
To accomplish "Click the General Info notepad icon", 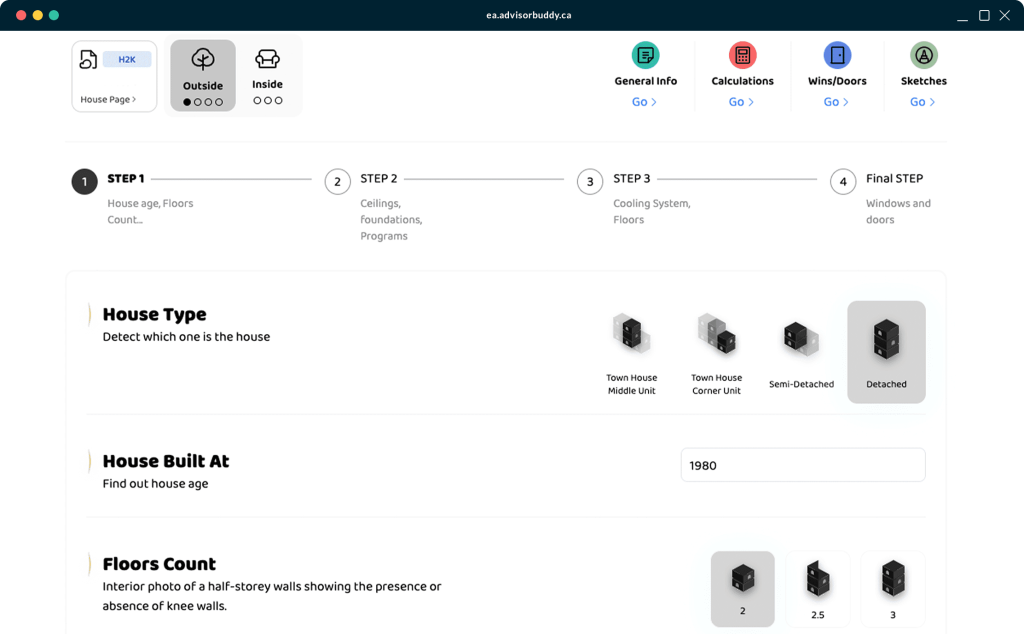I will [645, 55].
